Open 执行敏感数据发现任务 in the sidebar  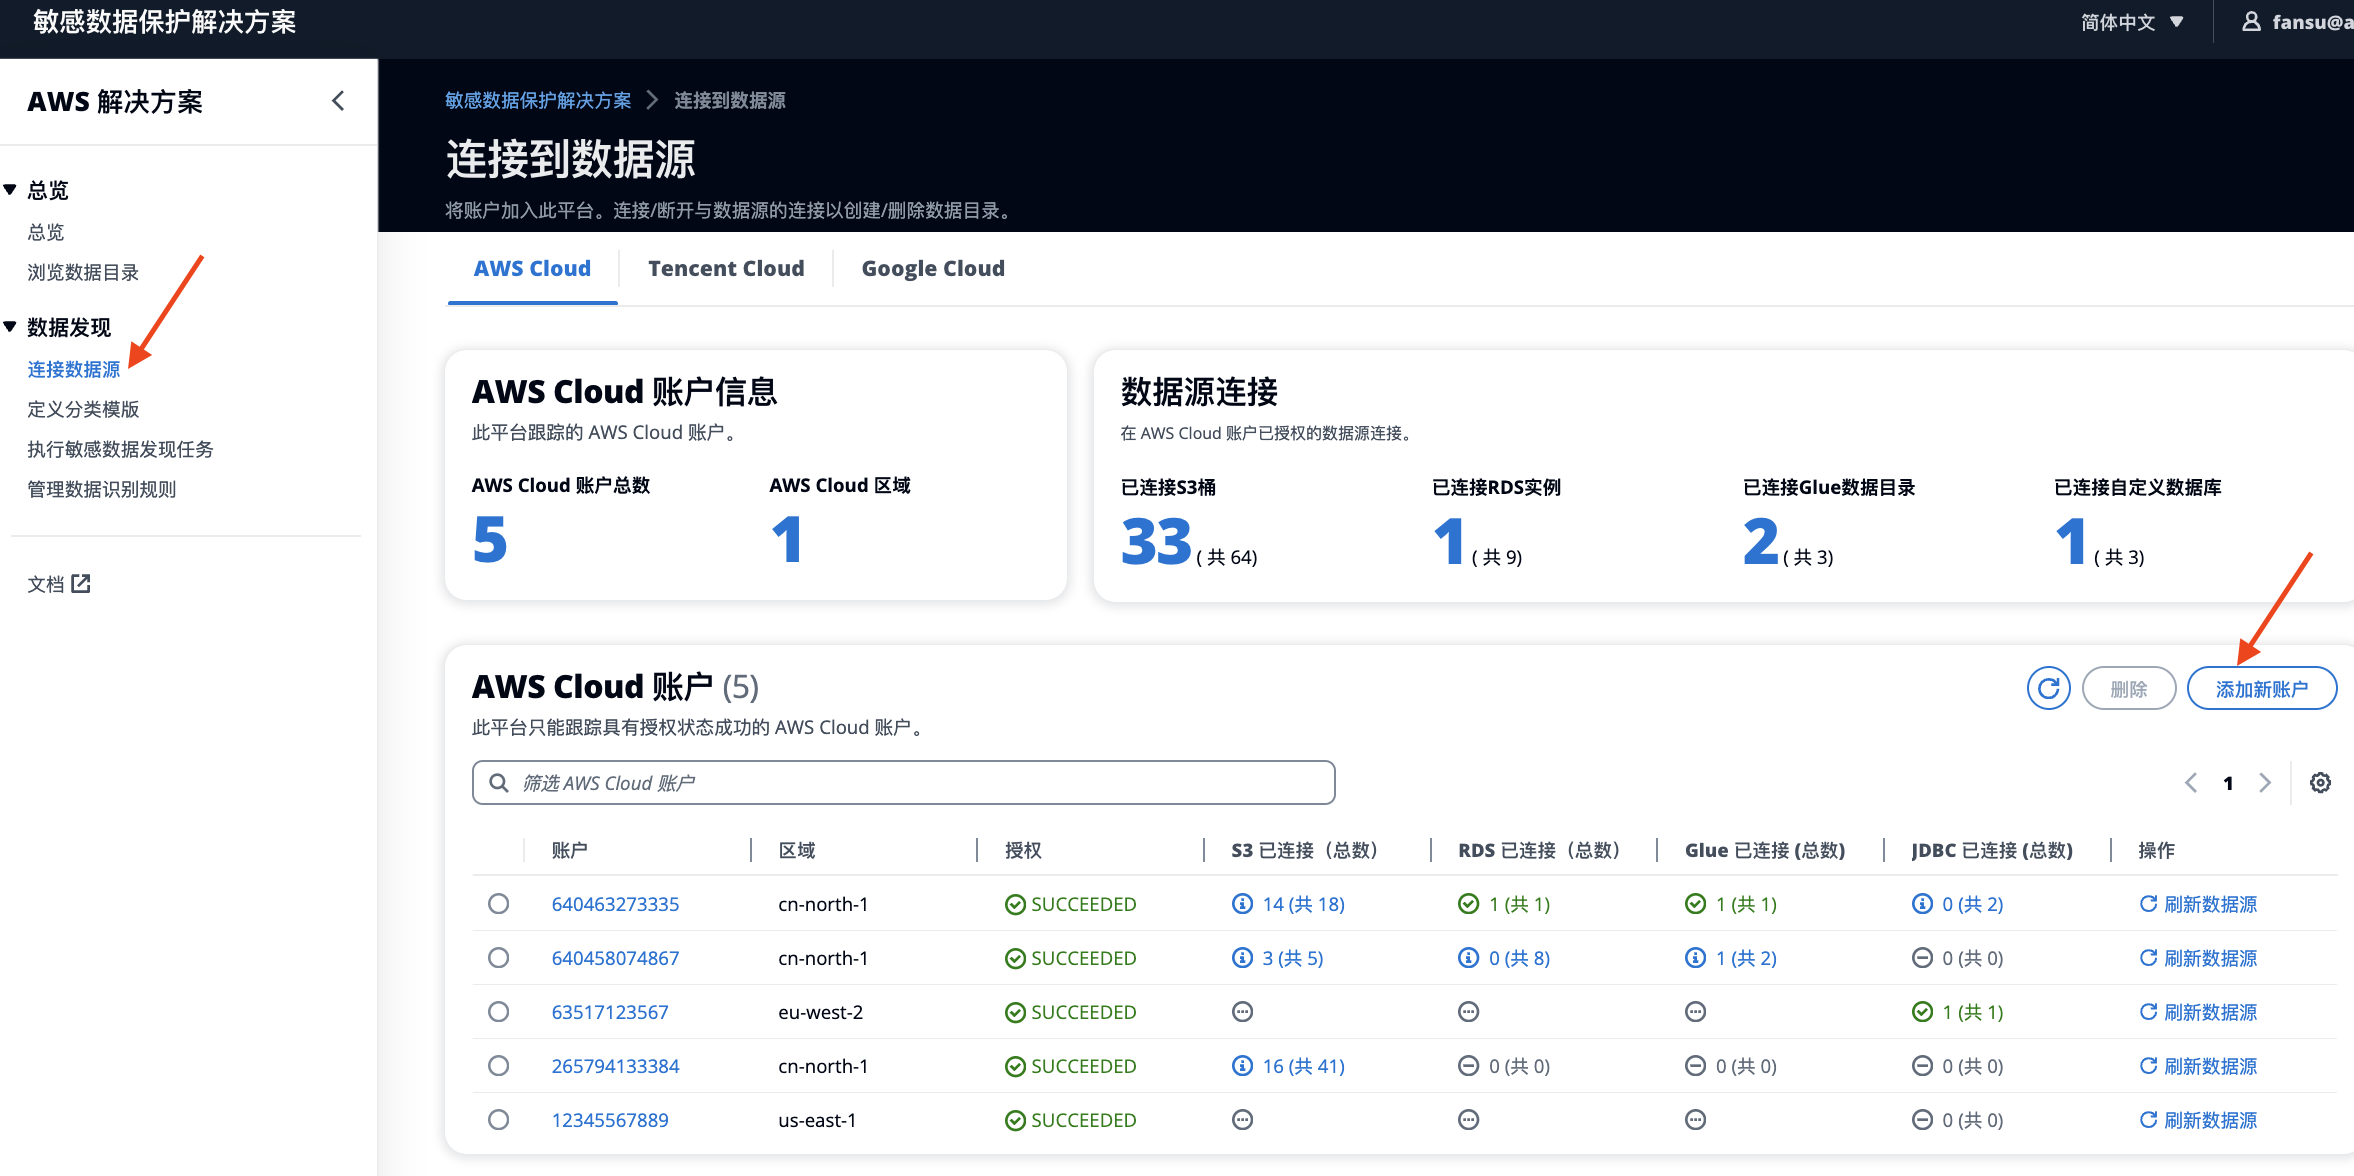coord(120,449)
